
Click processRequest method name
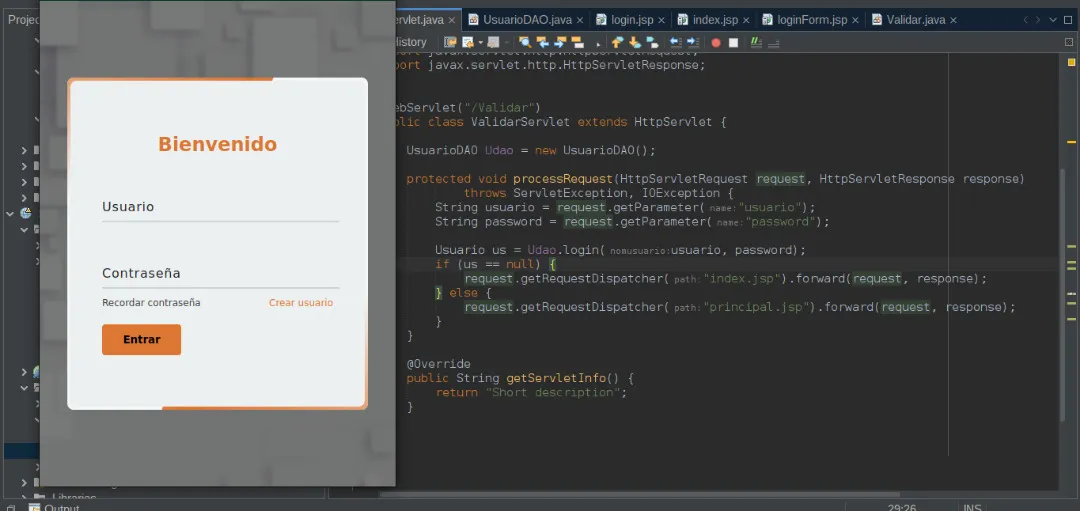click(x=563, y=179)
